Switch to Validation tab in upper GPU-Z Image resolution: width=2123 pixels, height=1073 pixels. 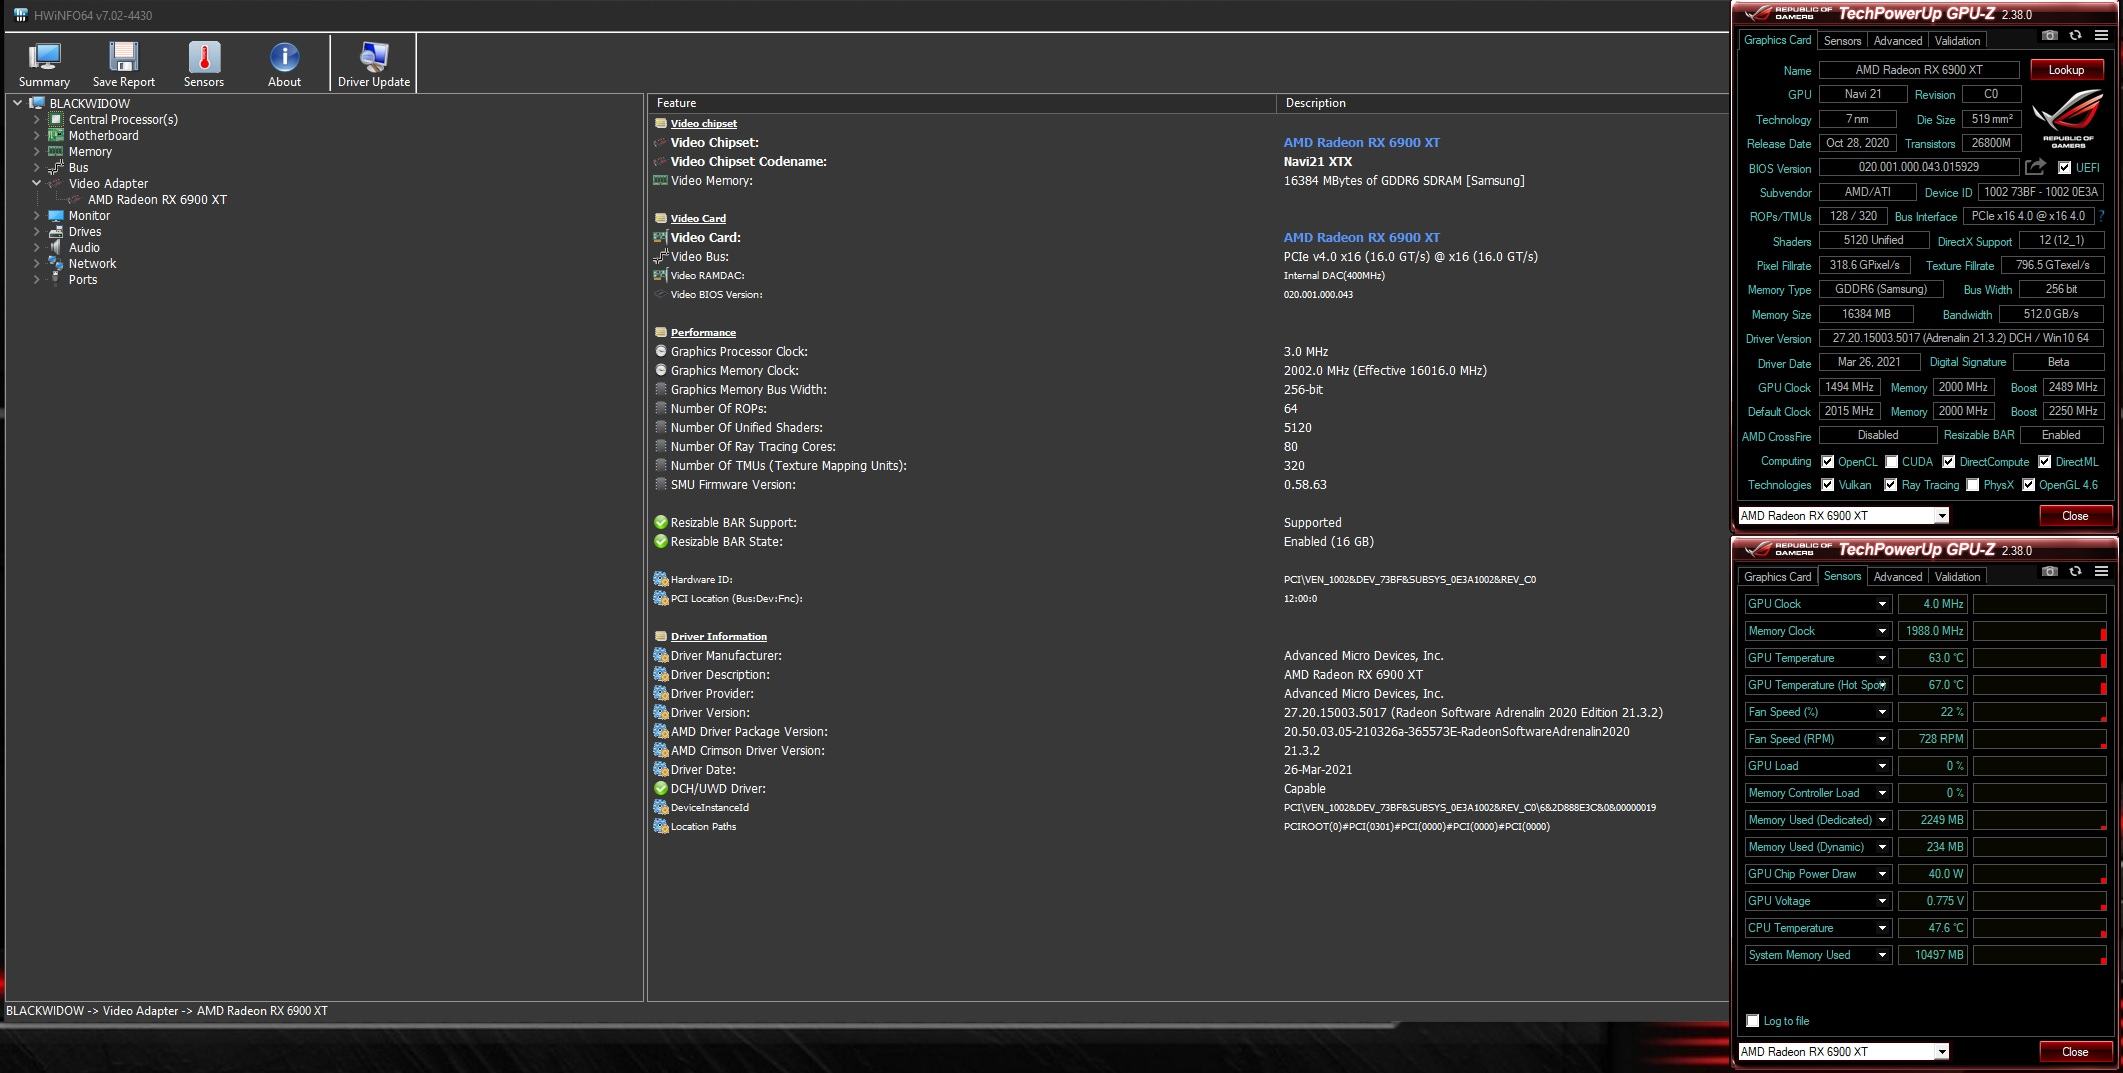click(x=1957, y=41)
